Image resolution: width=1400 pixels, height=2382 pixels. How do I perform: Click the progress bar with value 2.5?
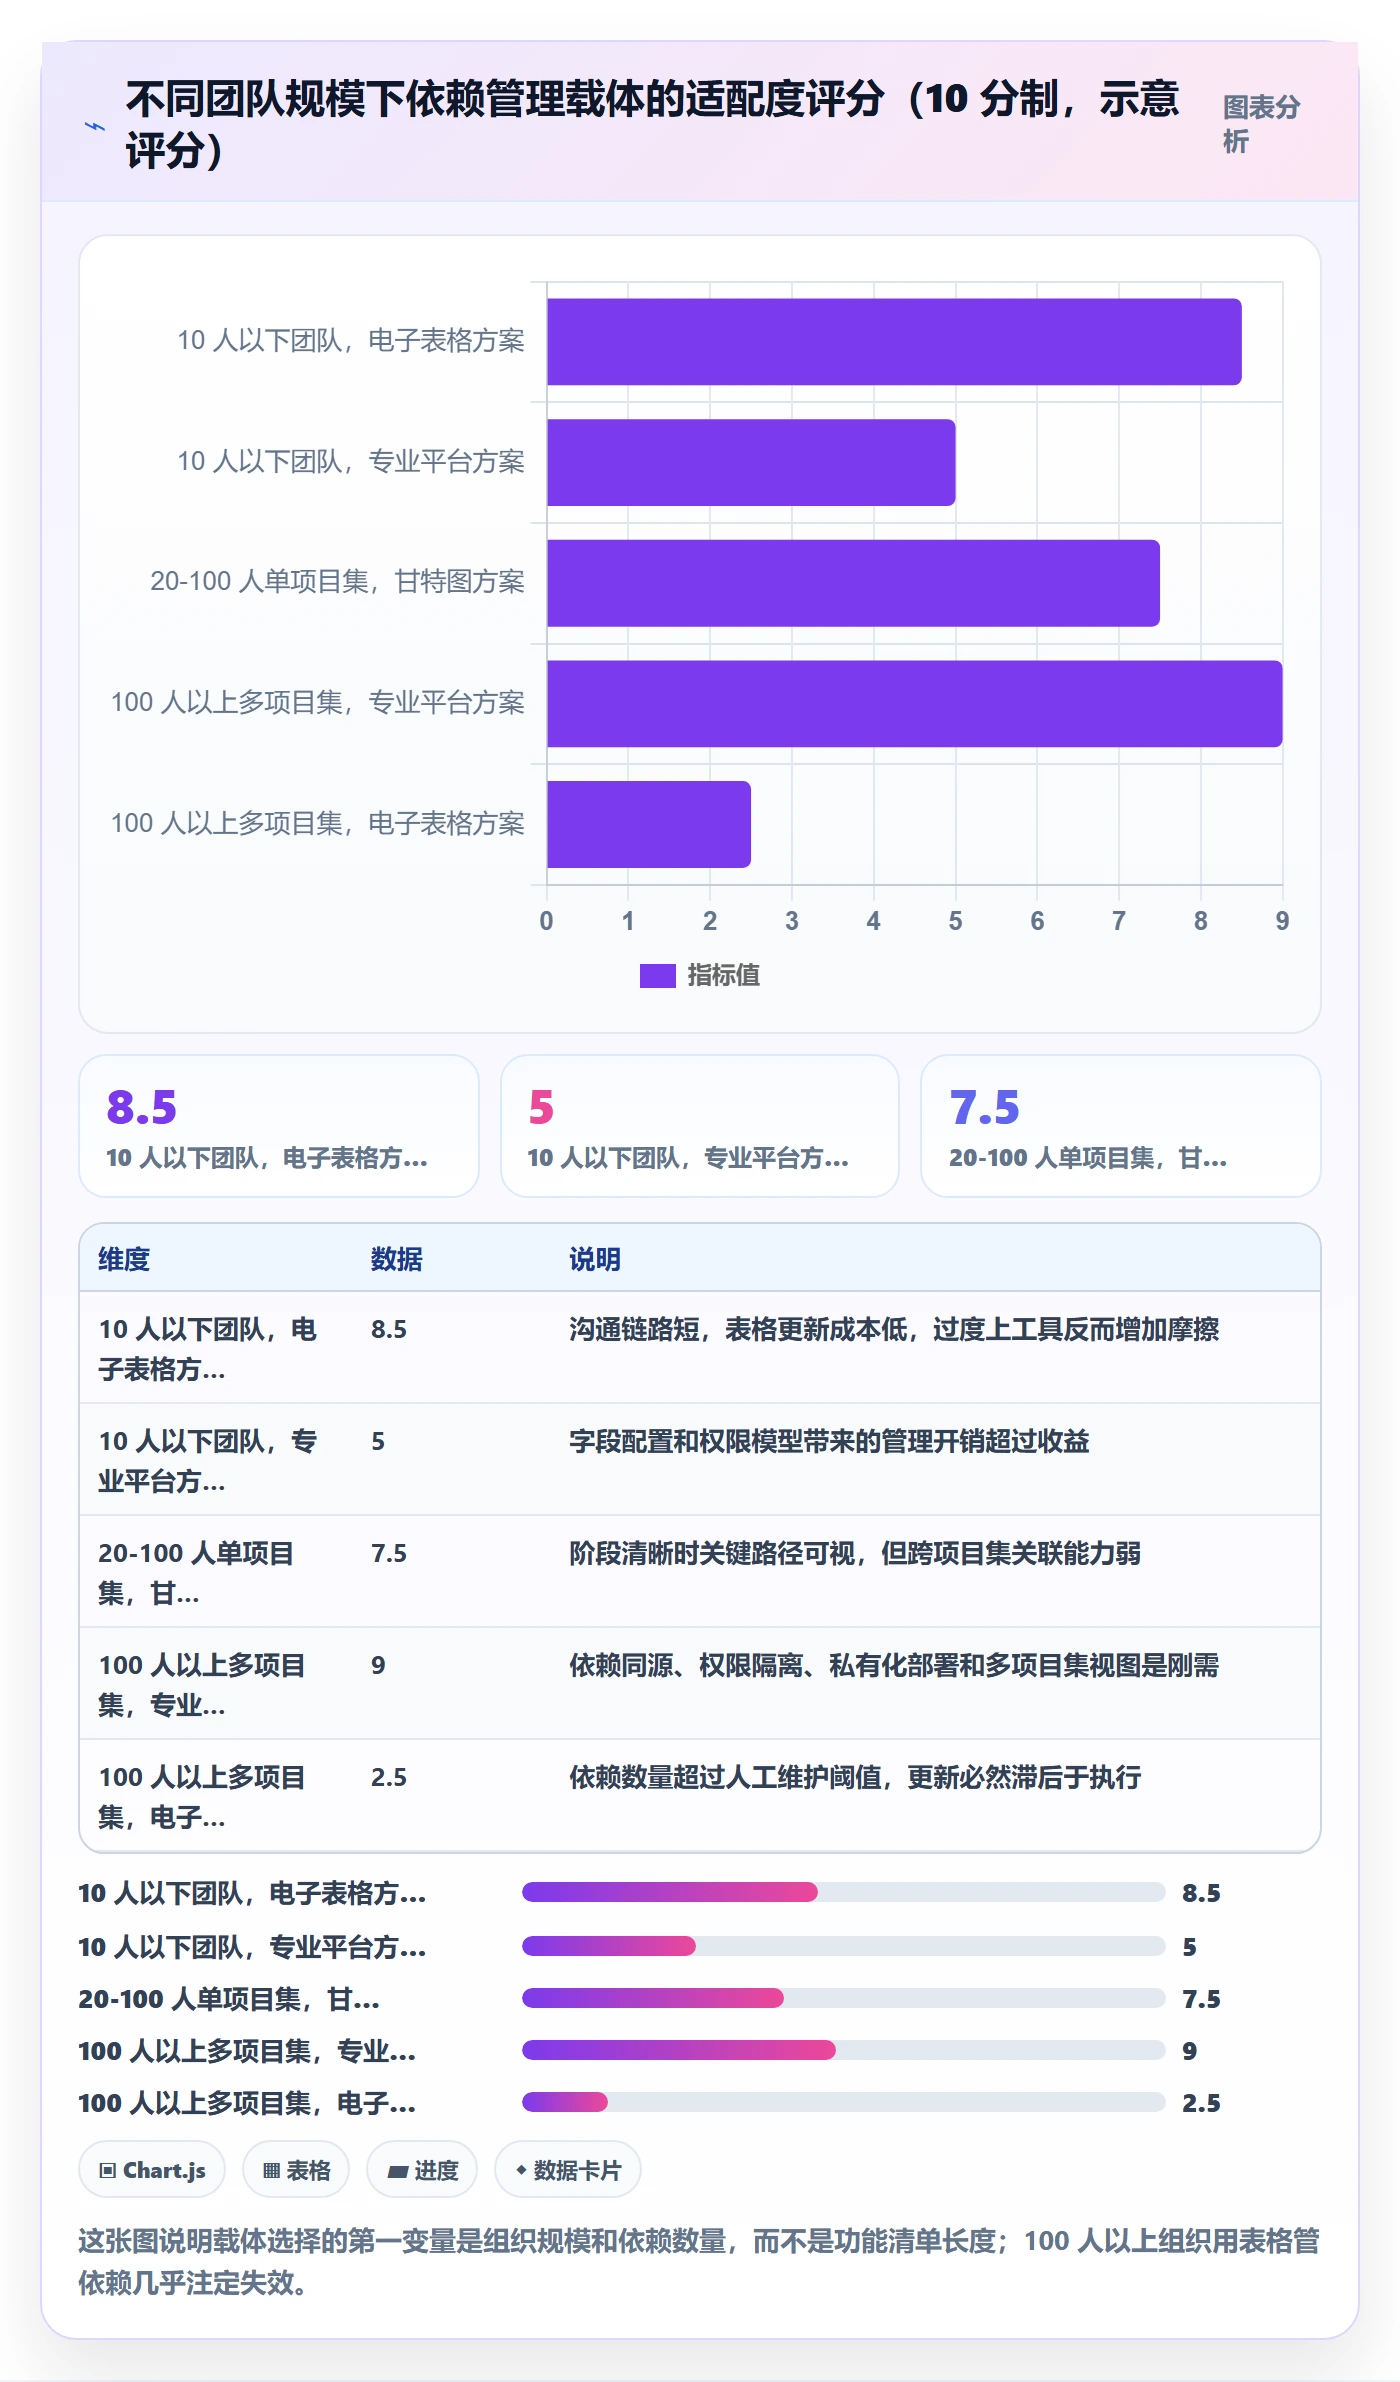pyautogui.click(x=844, y=2102)
